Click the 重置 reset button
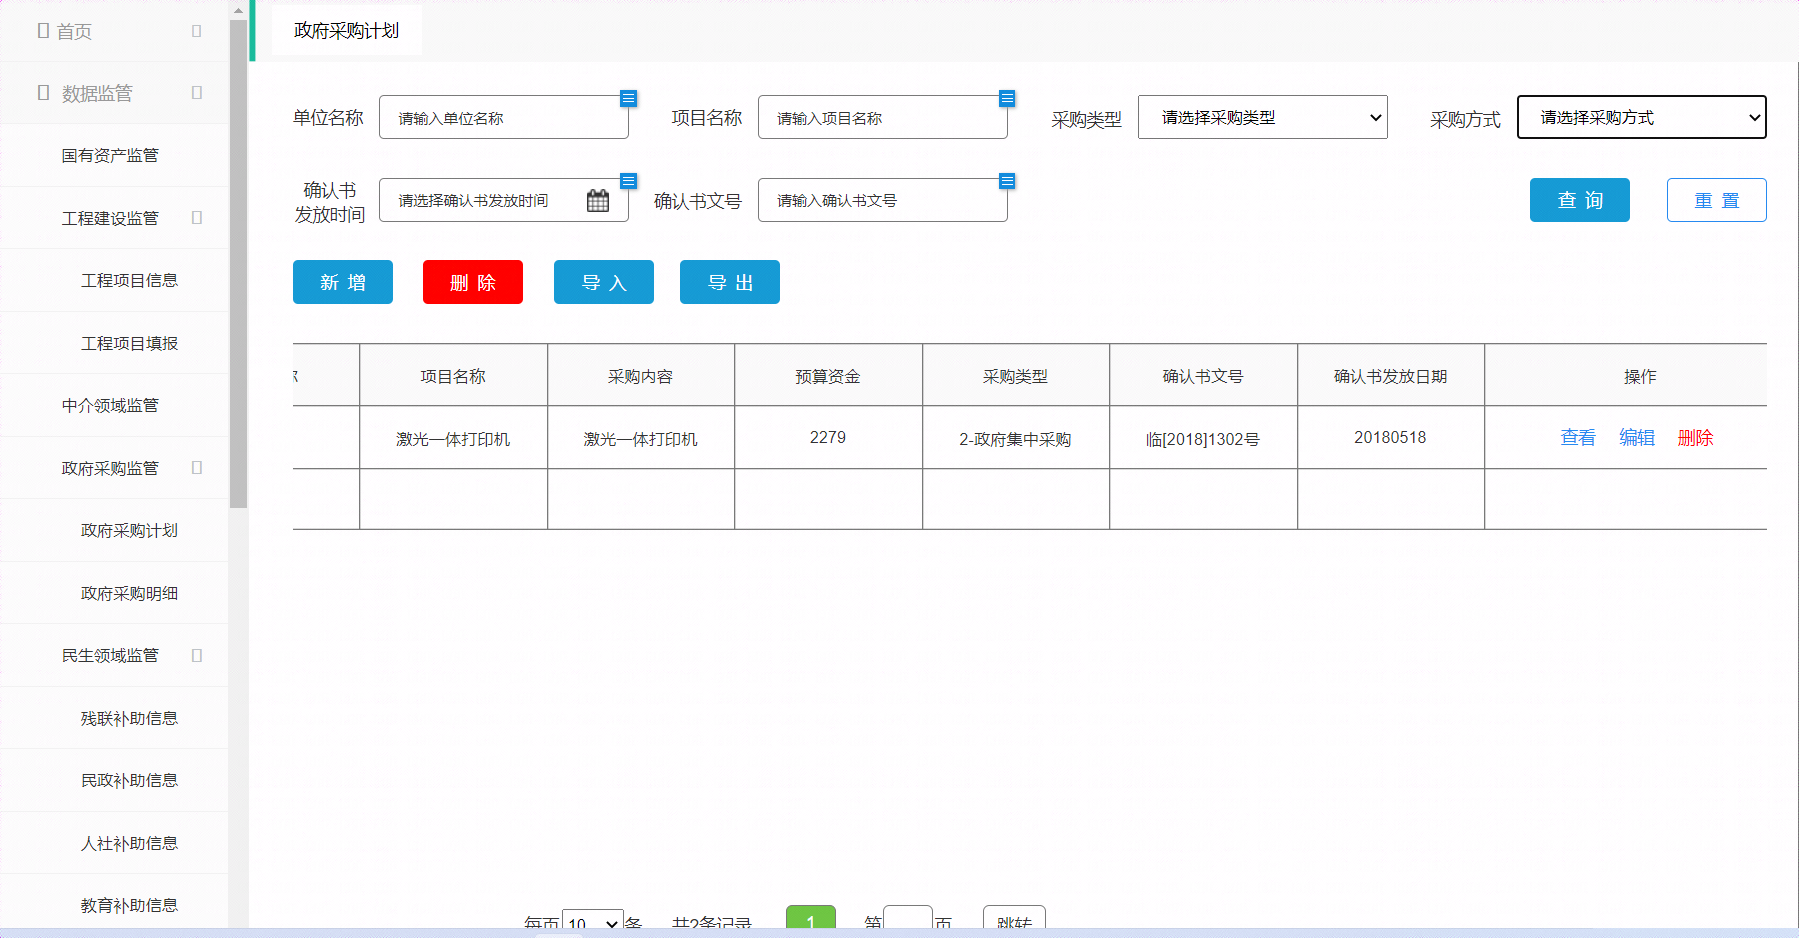1799x938 pixels. point(1717,200)
